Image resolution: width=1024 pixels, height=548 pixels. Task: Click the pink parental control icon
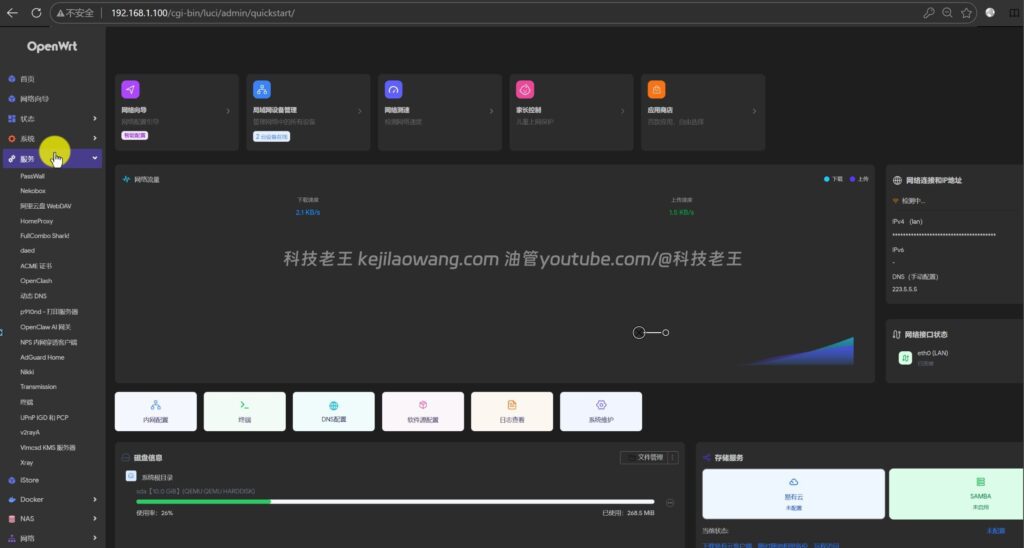tap(525, 89)
